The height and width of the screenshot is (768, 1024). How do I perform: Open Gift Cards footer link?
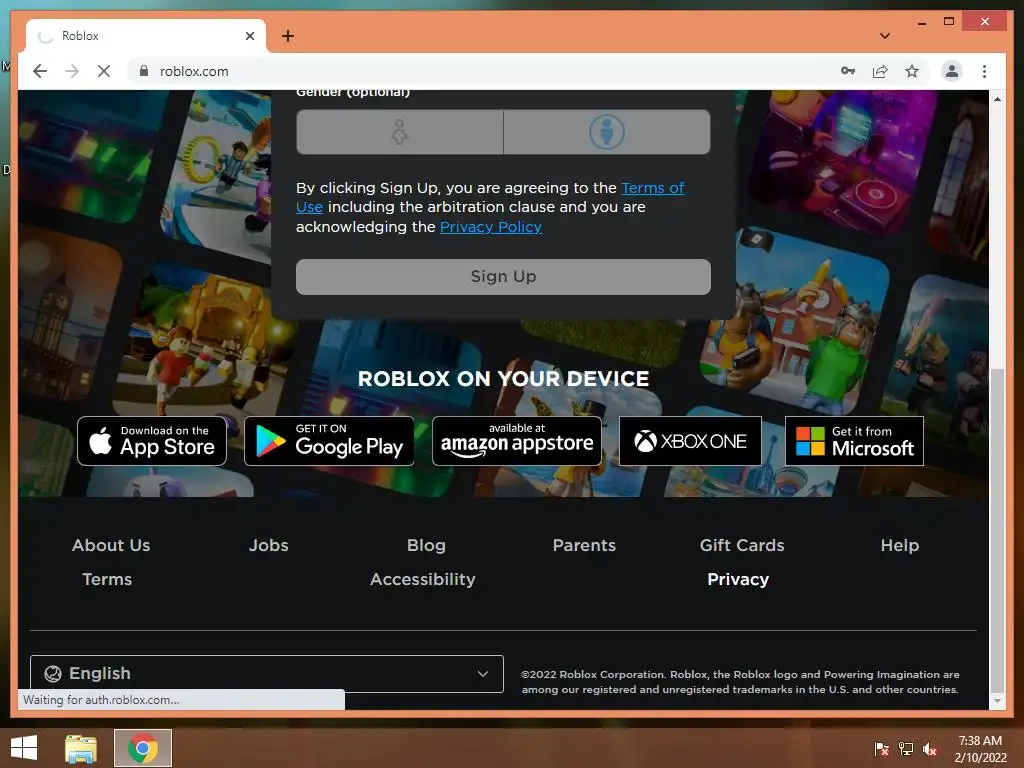742,545
